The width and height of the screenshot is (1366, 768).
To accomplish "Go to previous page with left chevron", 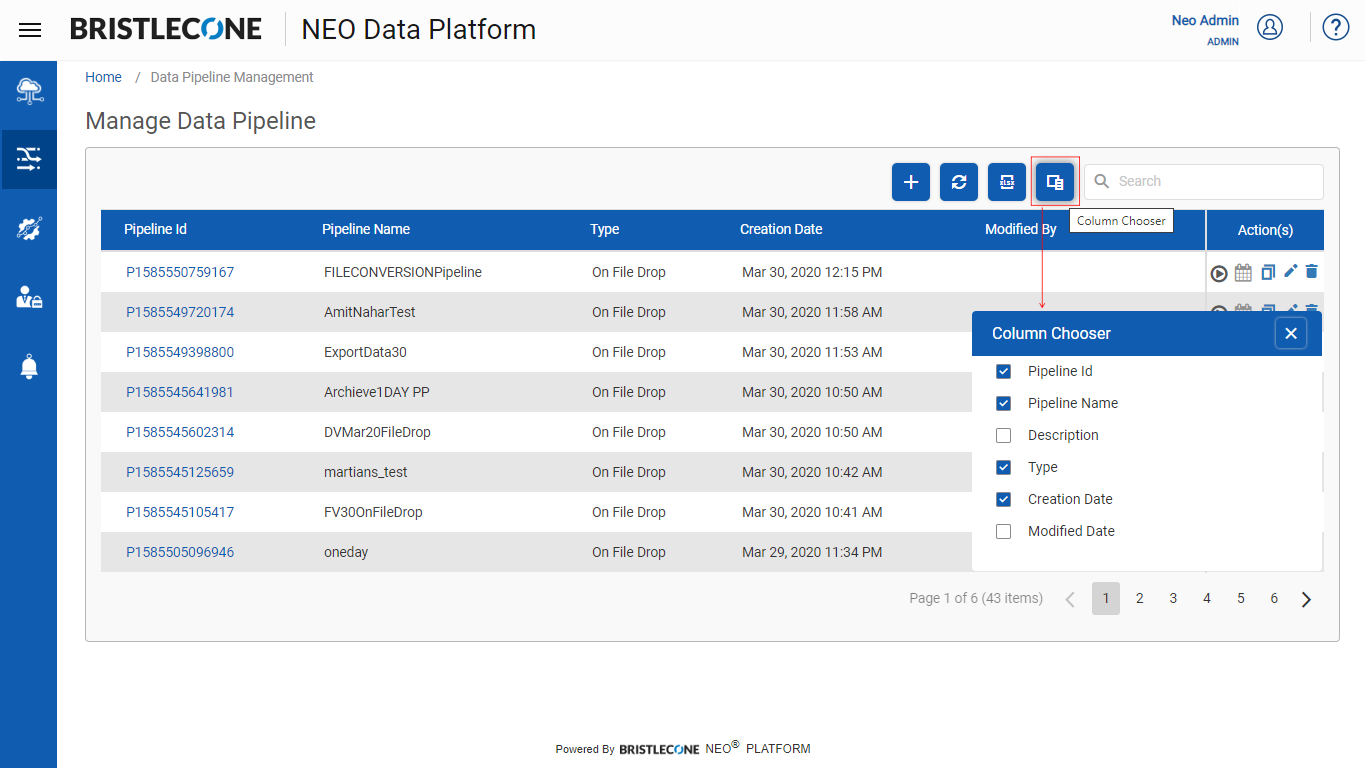I will [x=1070, y=599].
